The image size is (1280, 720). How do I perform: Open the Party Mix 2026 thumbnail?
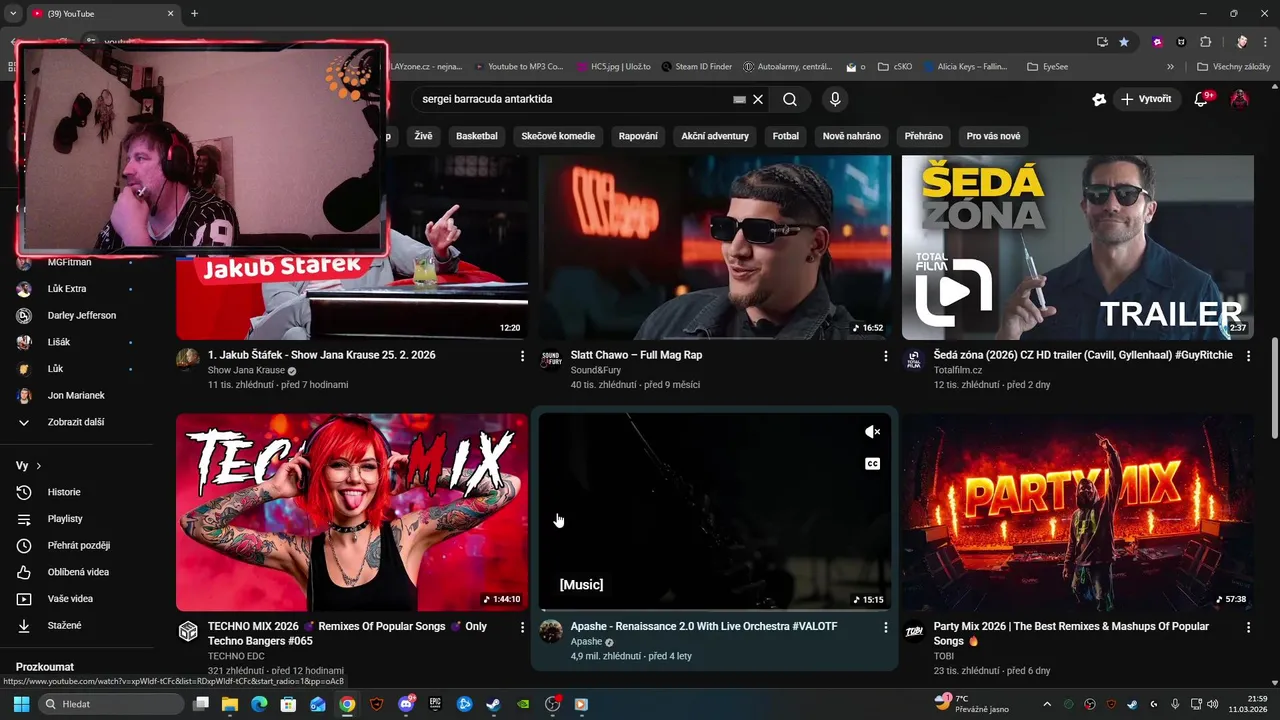click(x=1078, y=512)
